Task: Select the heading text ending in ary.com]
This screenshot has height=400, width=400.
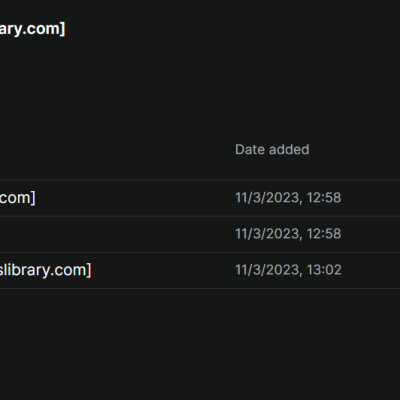Action: (32, 29)
